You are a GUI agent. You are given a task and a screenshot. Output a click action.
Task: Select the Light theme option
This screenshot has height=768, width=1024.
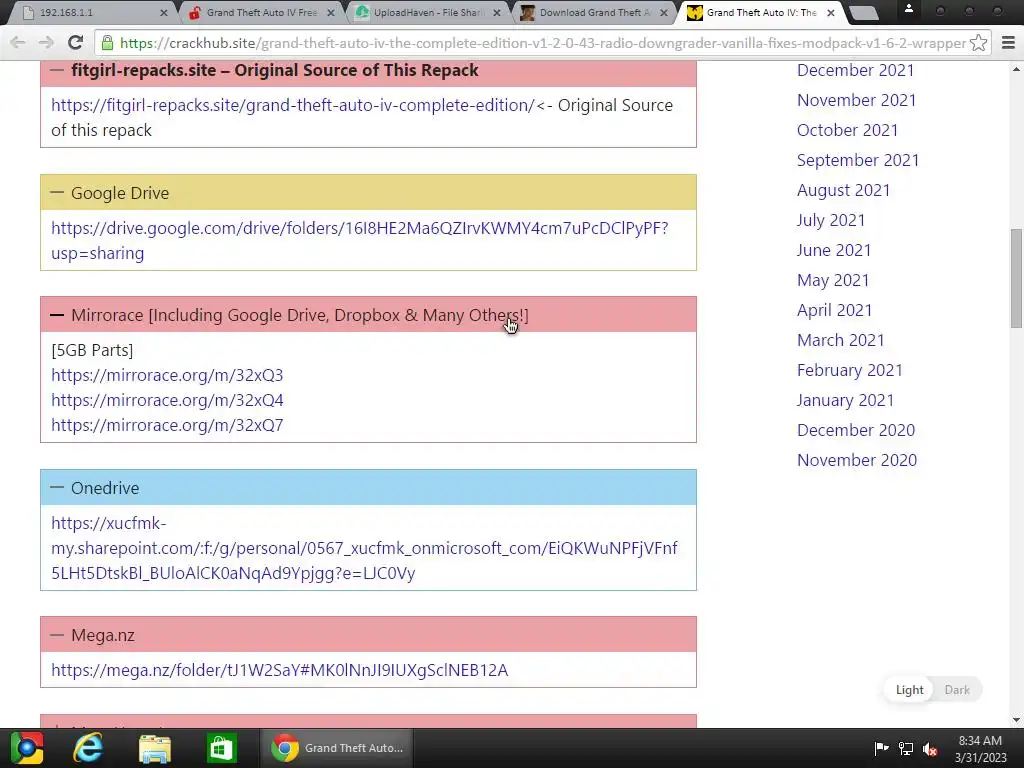point(910,690)
